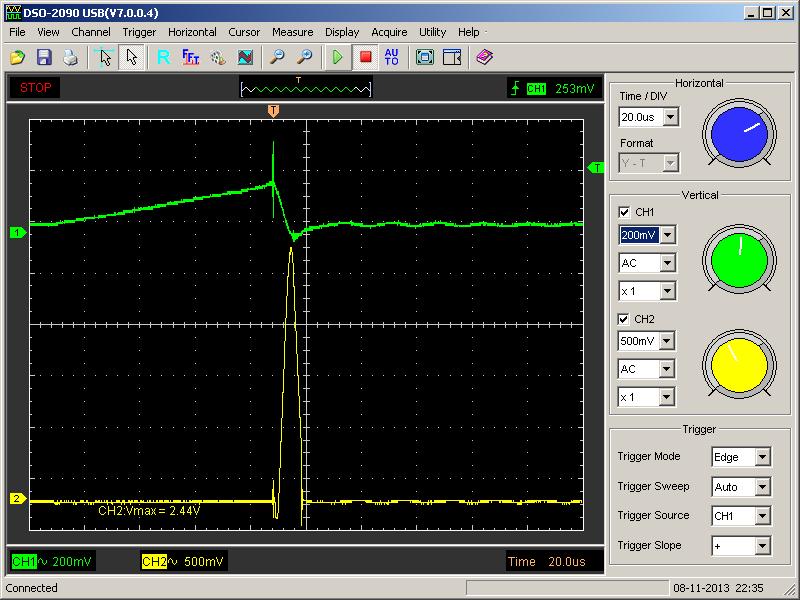
Task: Print using the printer toolbar icon
Action: [70, 57]
